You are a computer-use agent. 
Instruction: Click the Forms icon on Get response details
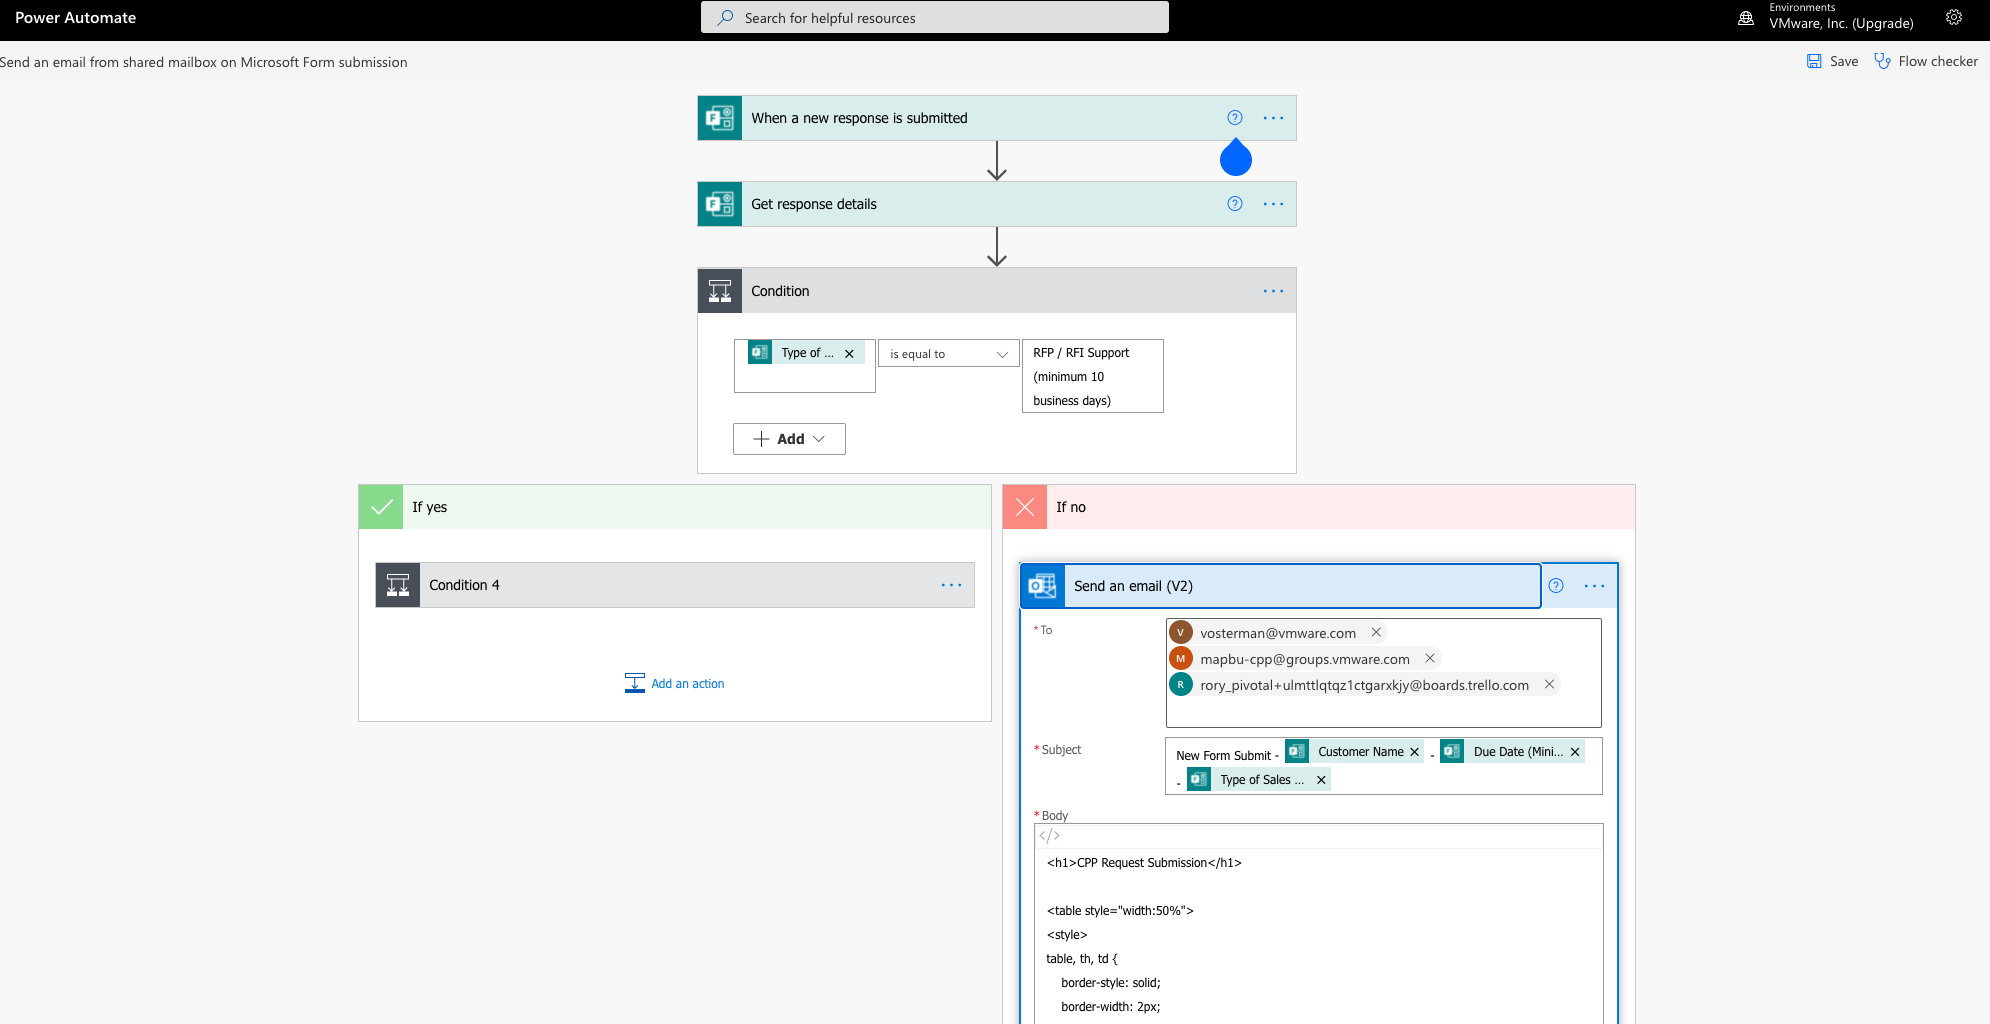tap(720, 204)
